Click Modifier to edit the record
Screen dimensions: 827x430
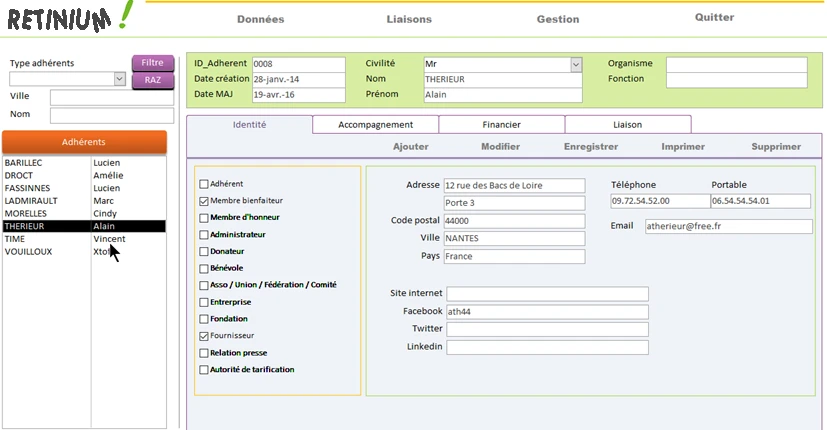[500, 147]
